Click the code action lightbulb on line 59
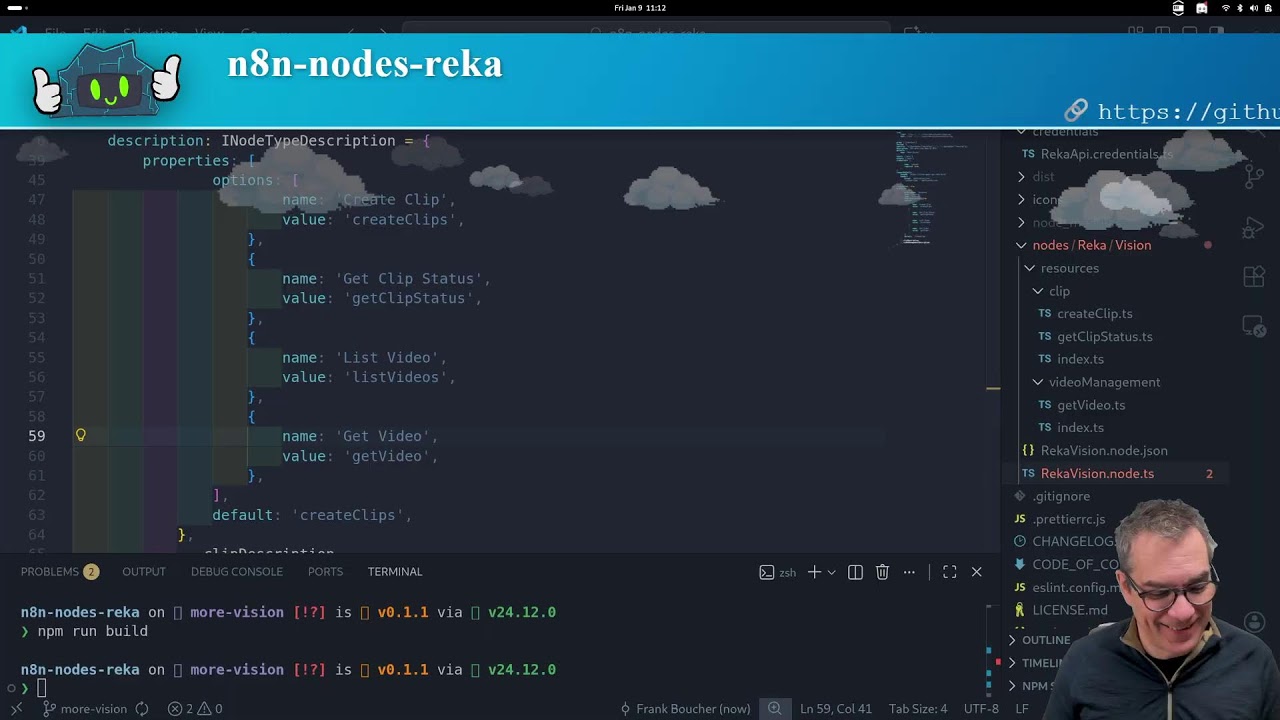Image resolution: width=1280 pixels, height=720 pixels. pos(81,436)
